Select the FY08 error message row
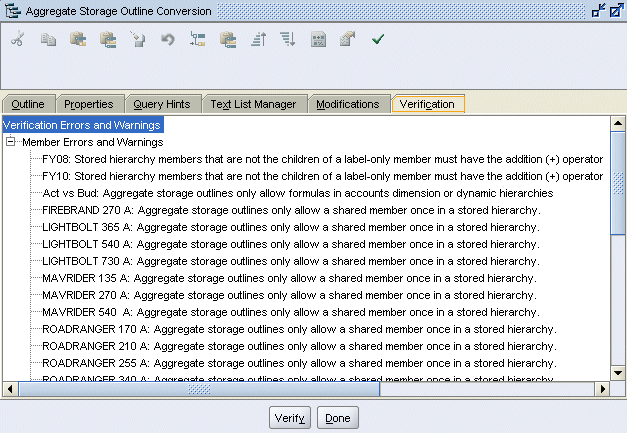 [322, 159]
